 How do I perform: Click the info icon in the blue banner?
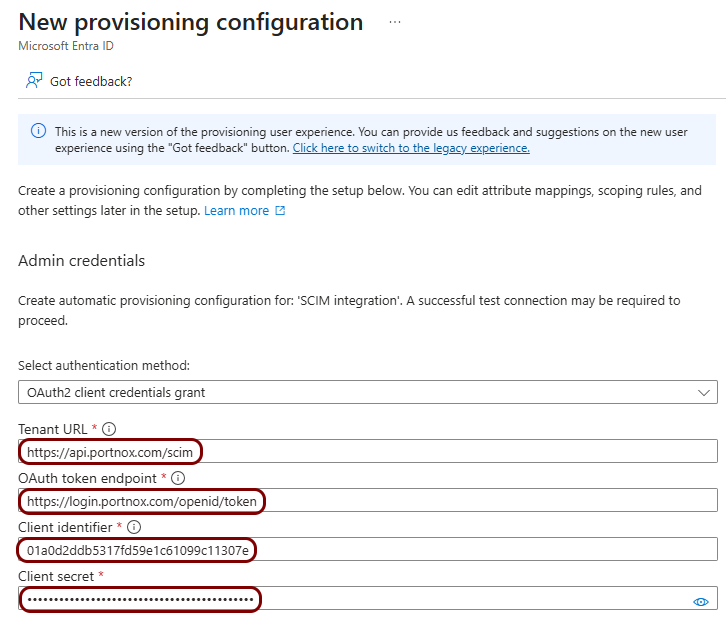pyautogui.click(x=38, y=131)
